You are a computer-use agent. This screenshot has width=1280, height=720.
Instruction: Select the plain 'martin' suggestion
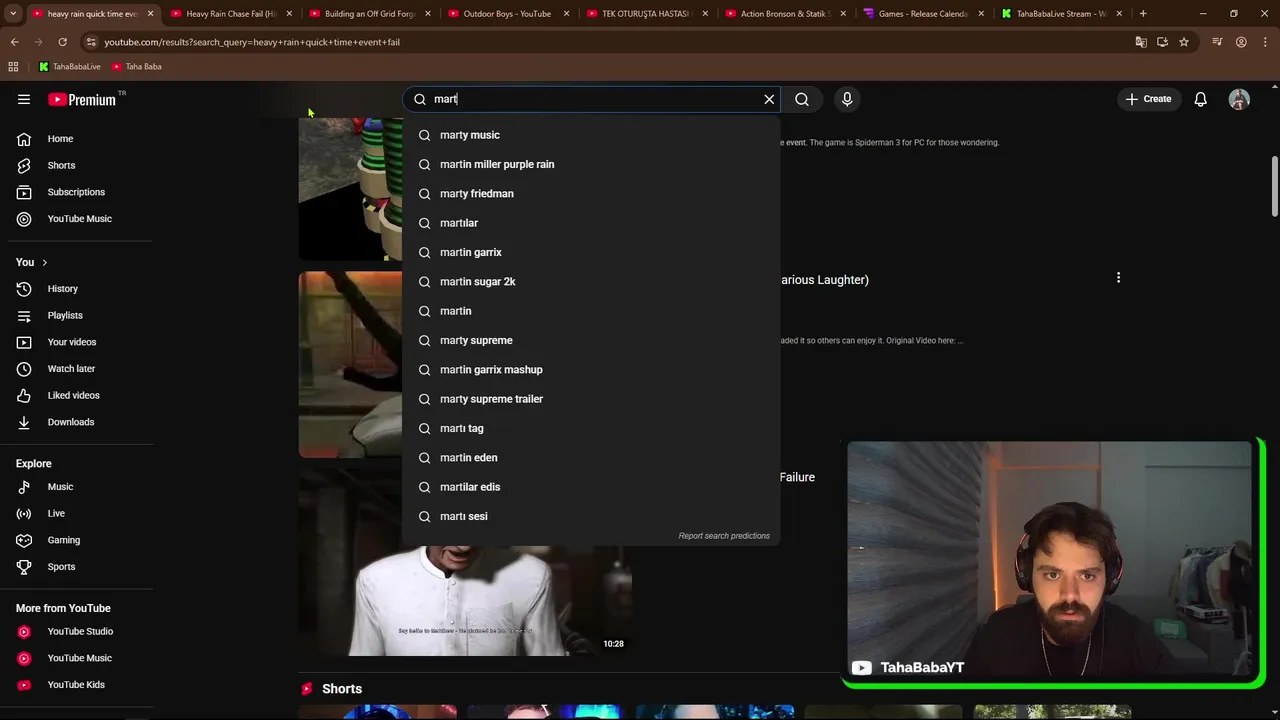point(591,311)
